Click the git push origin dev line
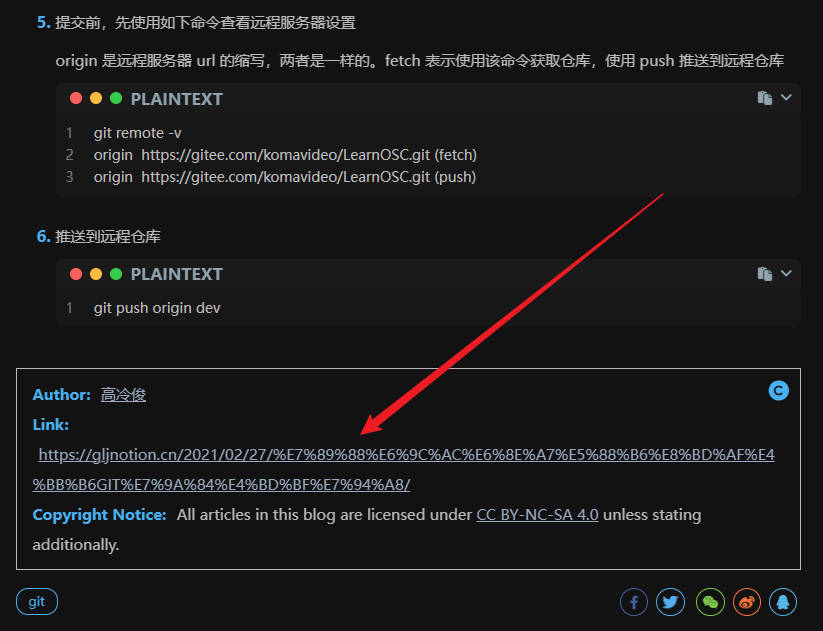The image size is (823, 631). click(157, 308)
